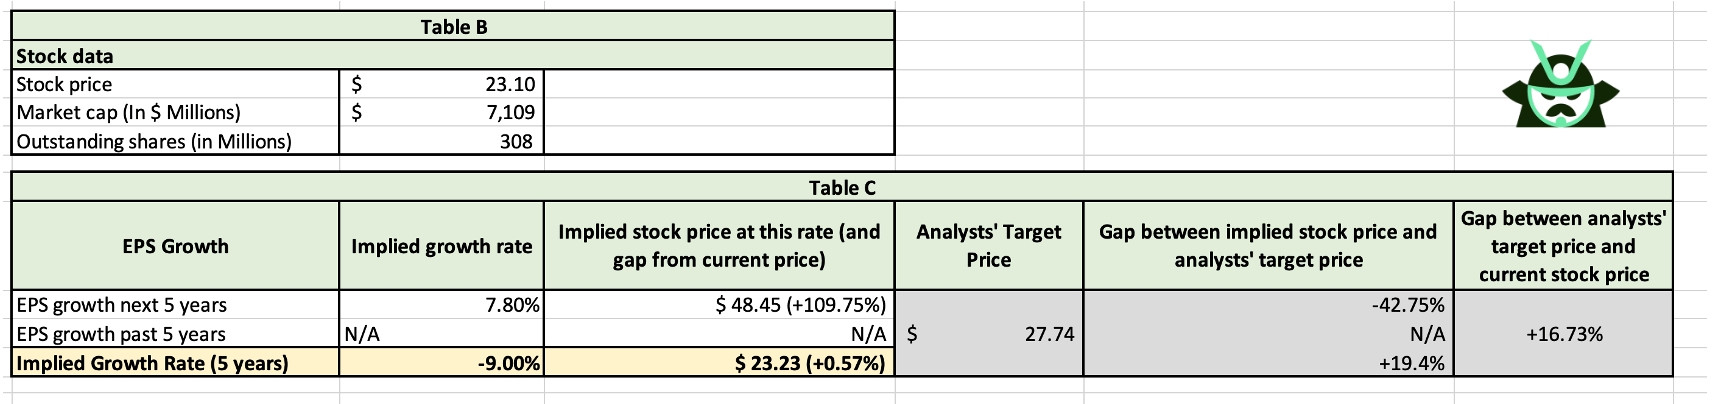The width and height of the screenshot is (1712, 404).
Task: Click the stock price value 23.10
Action: 510,85
